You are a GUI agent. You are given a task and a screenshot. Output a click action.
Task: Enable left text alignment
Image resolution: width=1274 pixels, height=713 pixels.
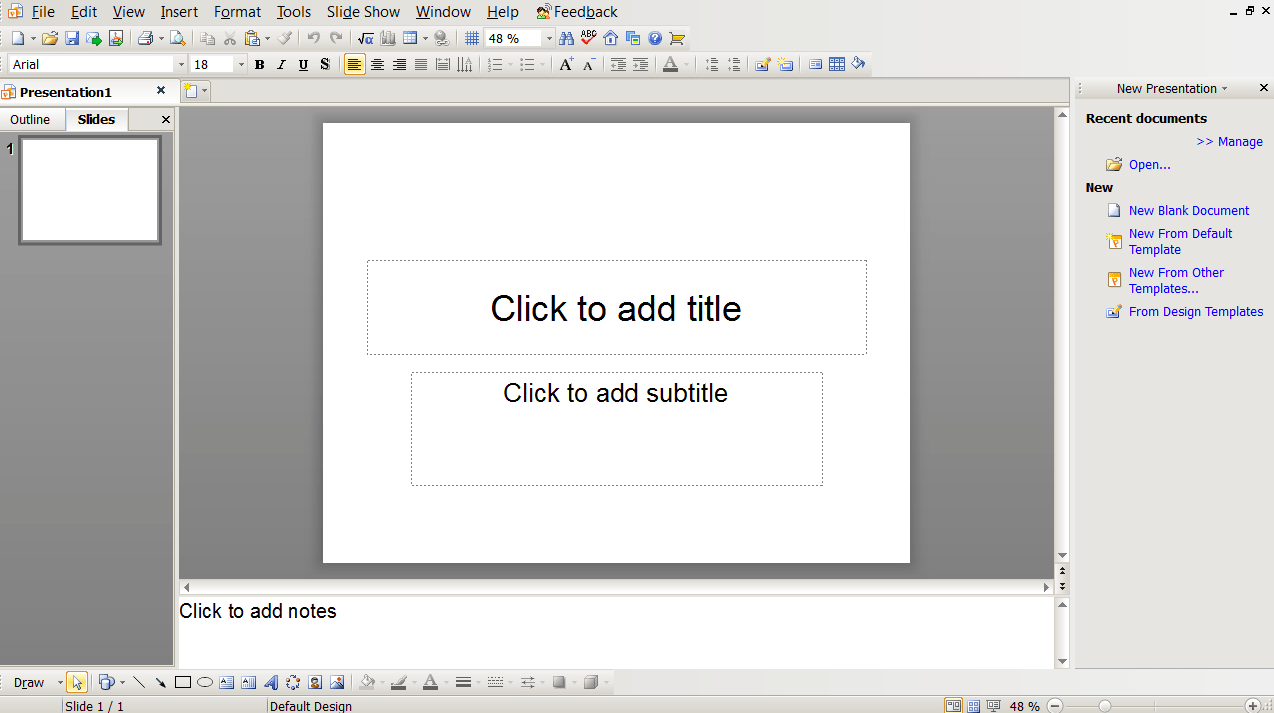[x=355, y=64]
